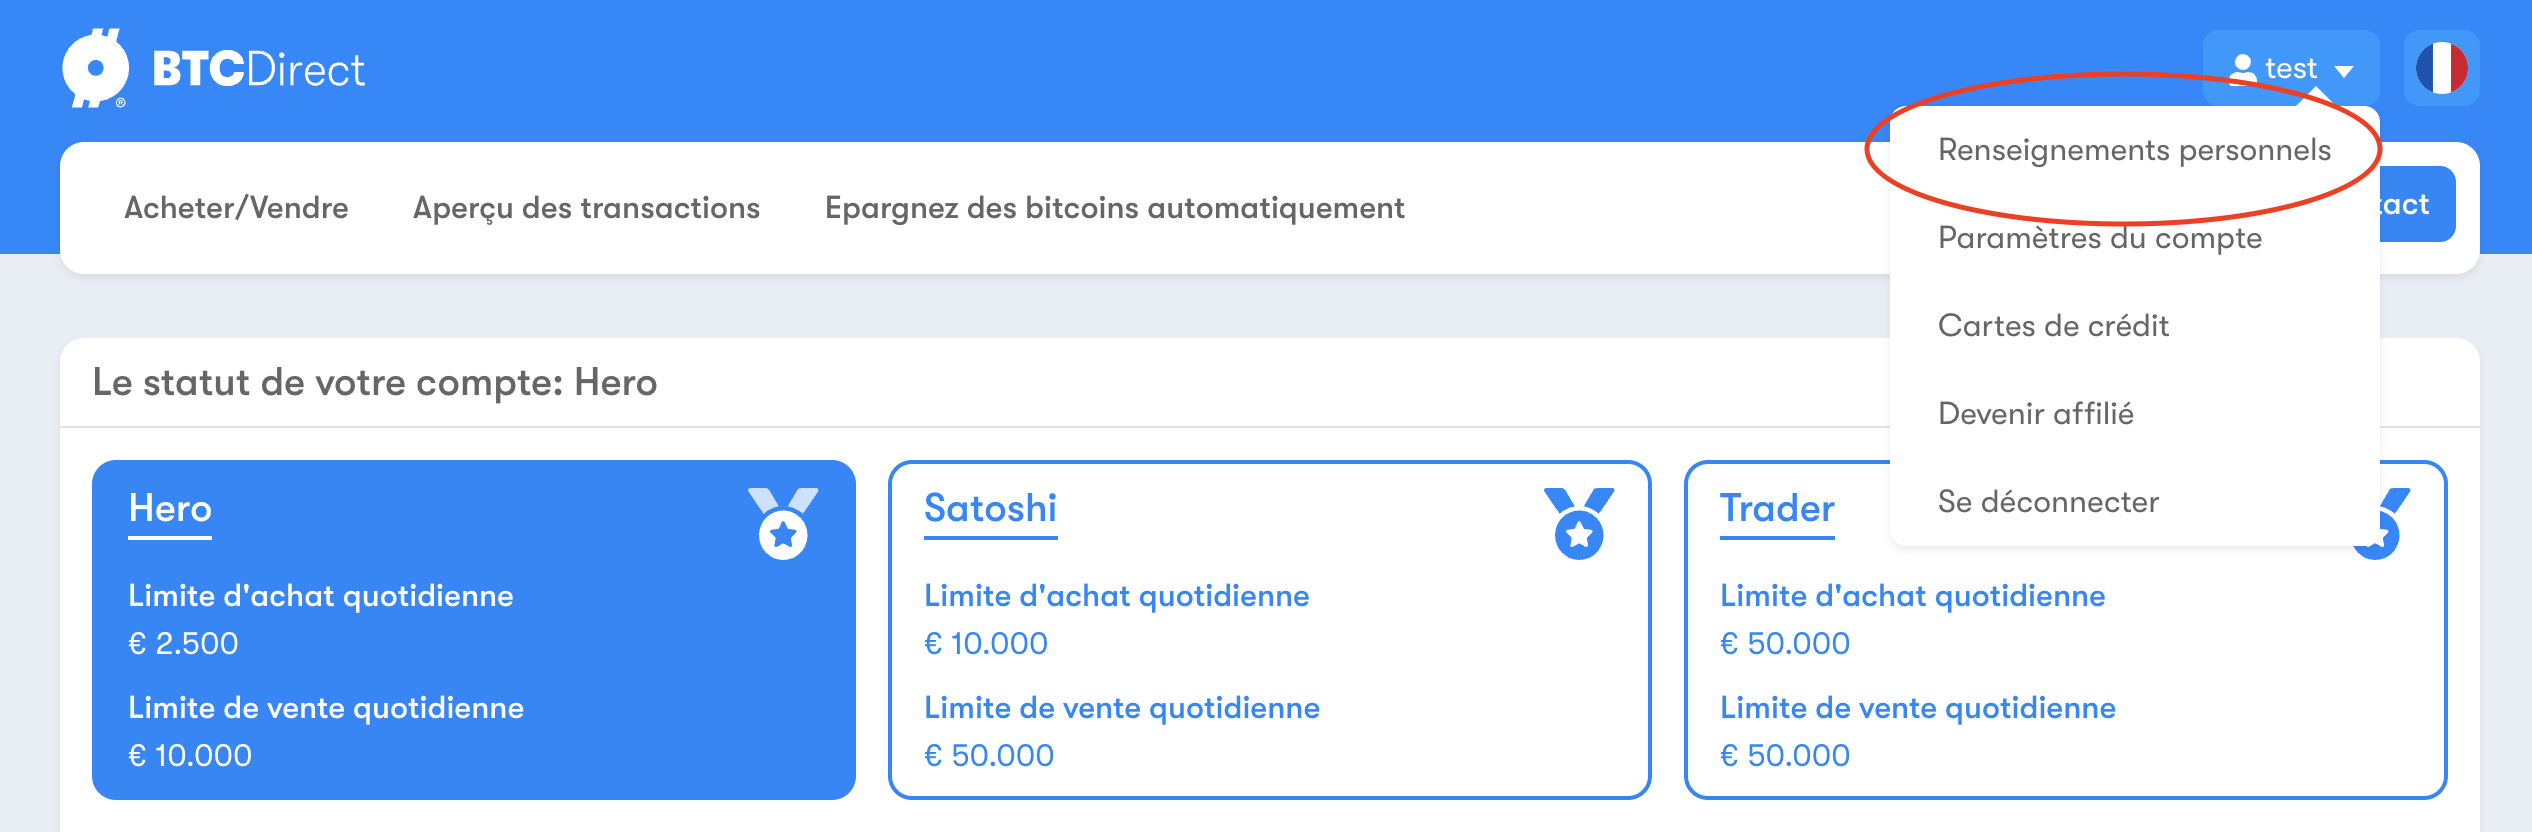
Task: Click the BTCDirect bitcoin logo icon
Action: pos(95,68)
